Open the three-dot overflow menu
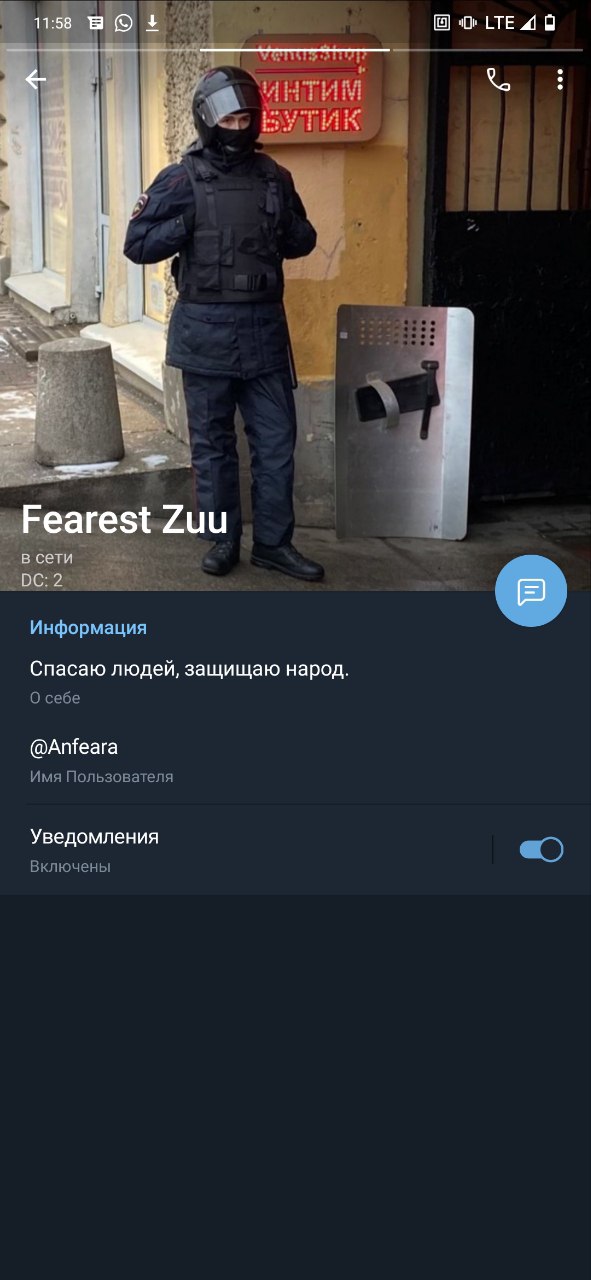The height and width of the screenshot is (1280, 591). (x=560, y=80)
